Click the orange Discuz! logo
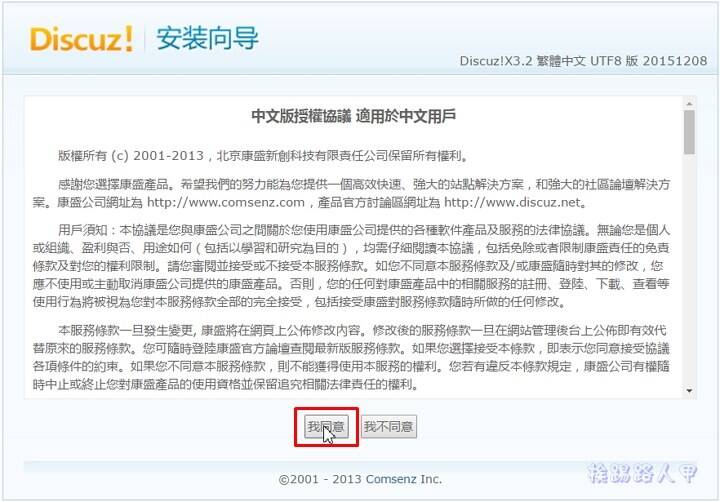The width and height of the screenshot is (720, 502). (82, 39)
